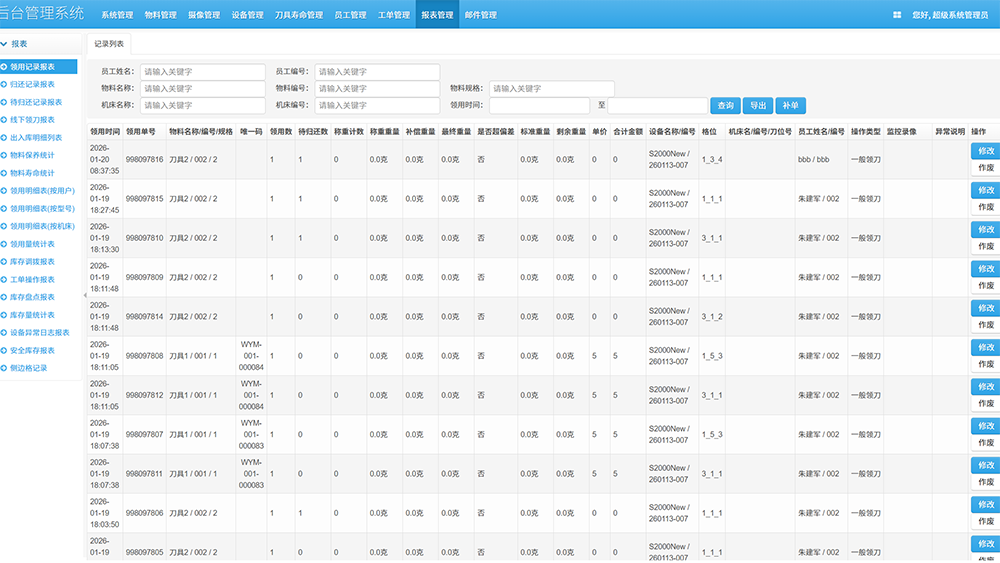Focus the 员工姓名 keyword input field
1000x563 pixels.
click(202, 72)
